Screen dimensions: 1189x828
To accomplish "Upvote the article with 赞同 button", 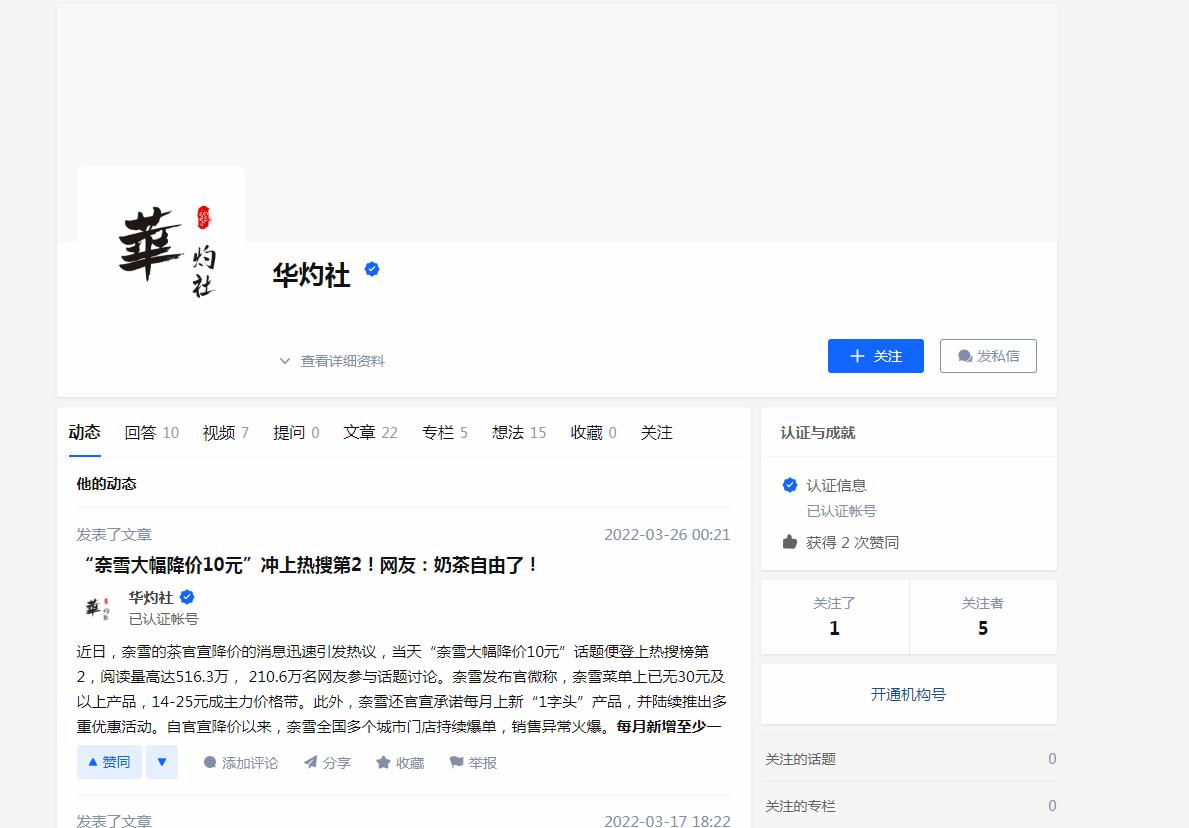I will [x=109, y=762].
